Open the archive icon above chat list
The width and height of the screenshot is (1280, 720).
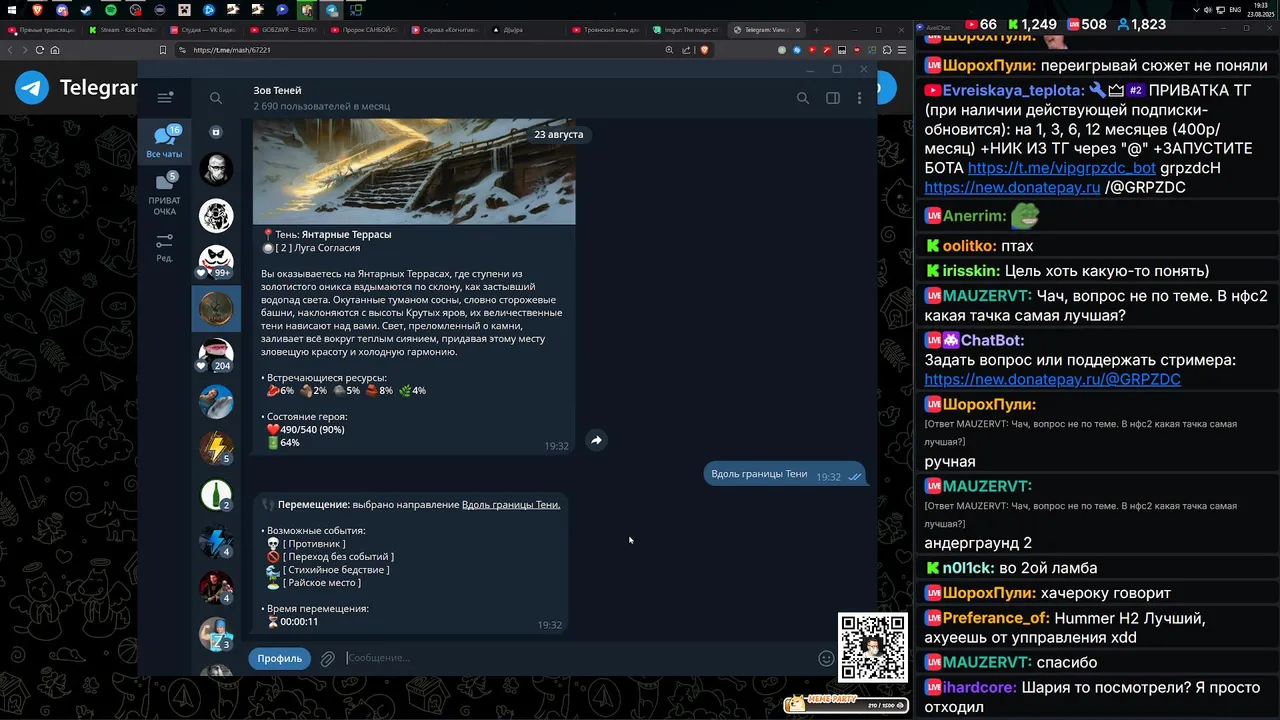[x=216, y=132]
